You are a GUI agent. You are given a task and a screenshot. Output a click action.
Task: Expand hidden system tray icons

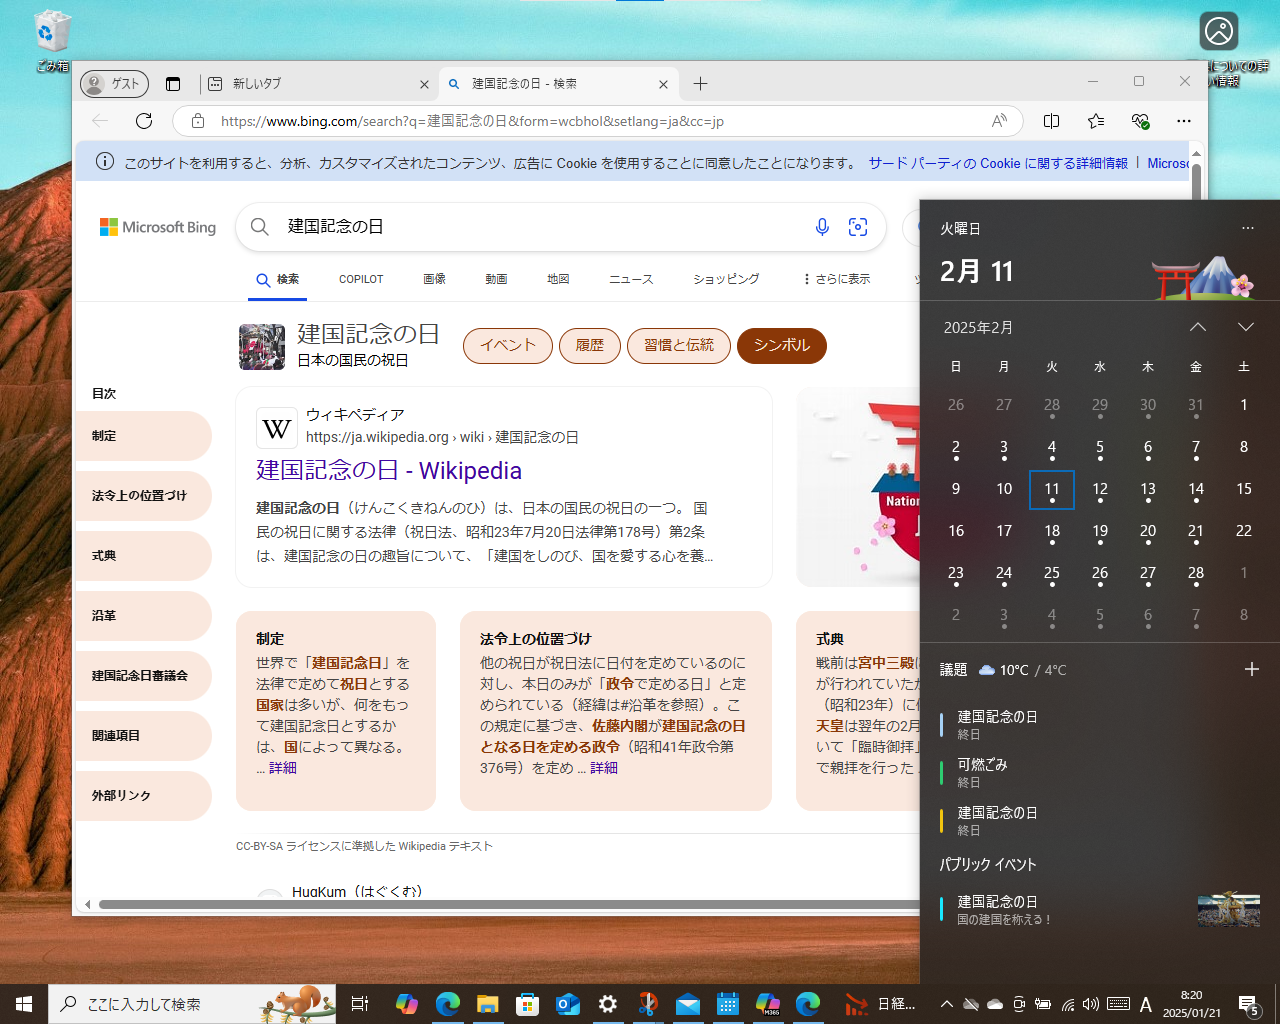coord(946,1004)
